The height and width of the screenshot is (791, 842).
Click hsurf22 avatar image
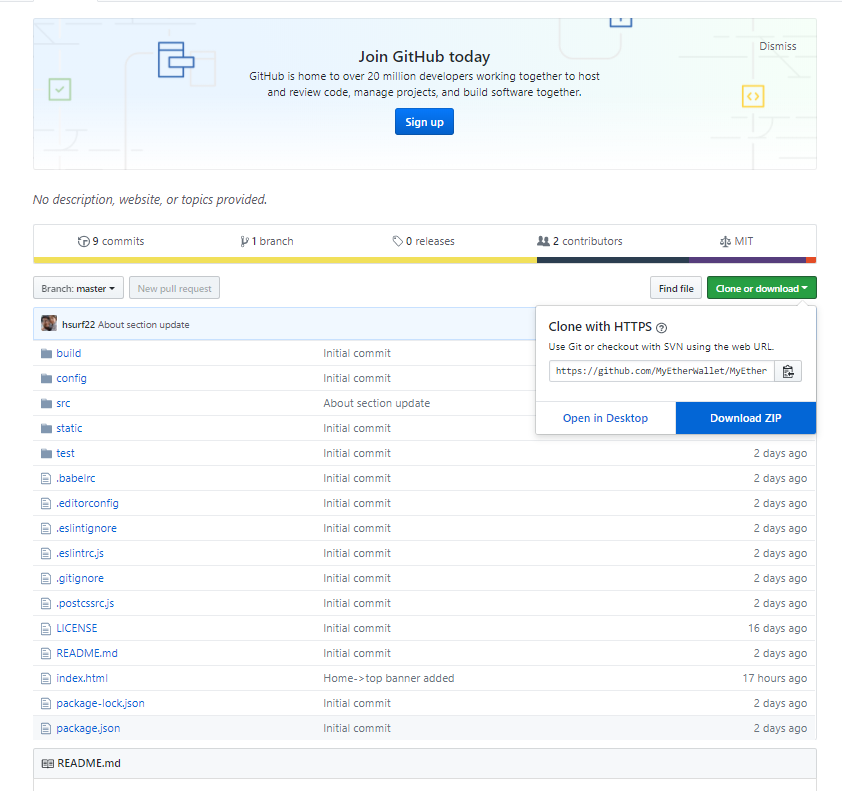tap(49, 323)
